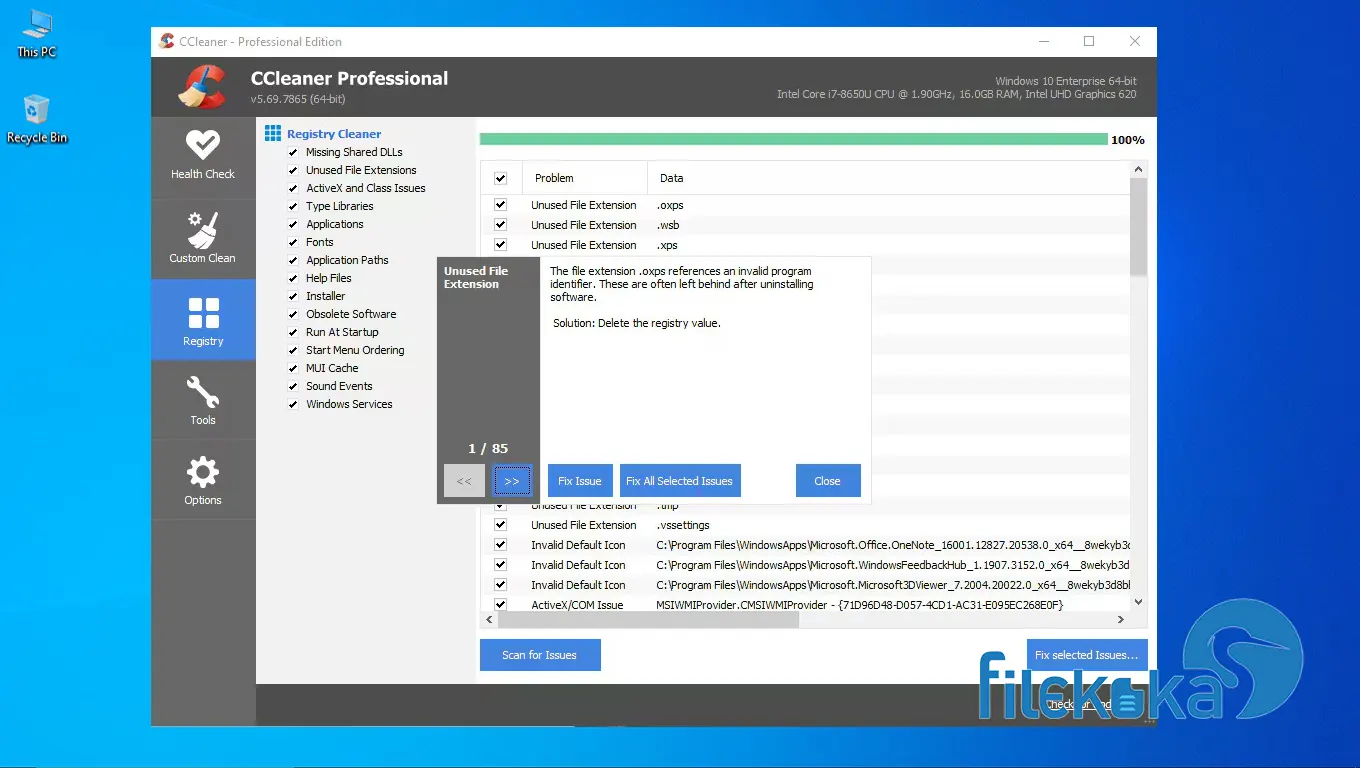Toggle Windows Services checkbox

(x=293, y=404)
